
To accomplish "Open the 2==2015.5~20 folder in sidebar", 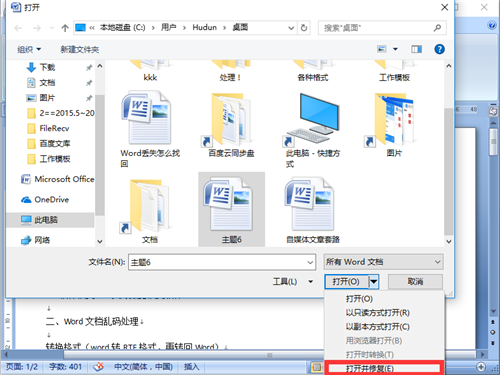I will click(x=61, y=113).
